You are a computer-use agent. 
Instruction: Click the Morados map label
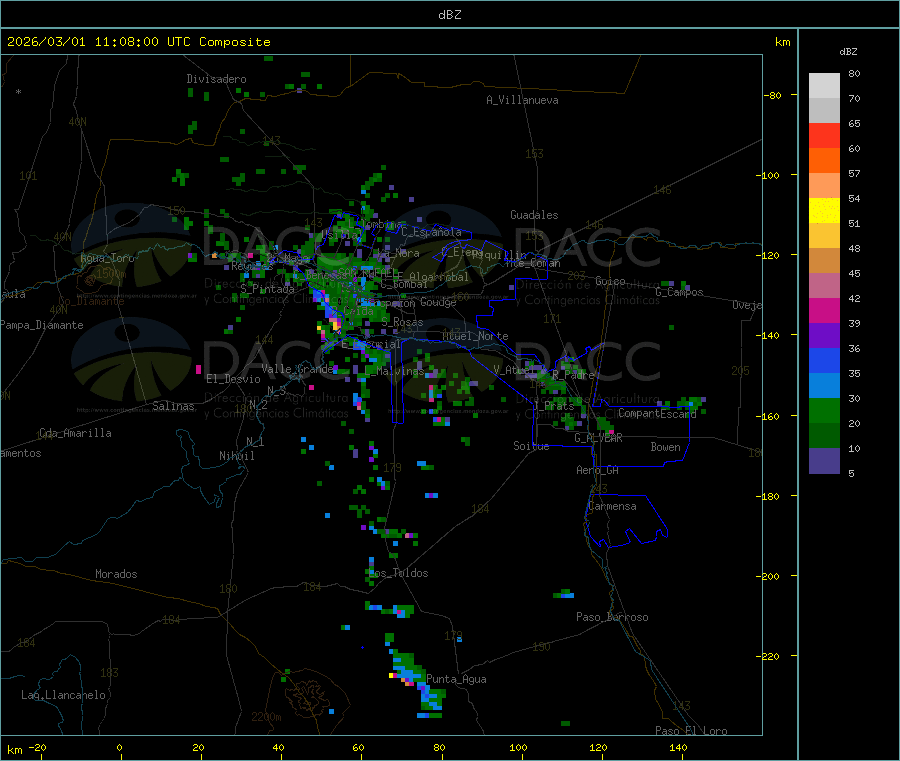(x=116, y=574)
